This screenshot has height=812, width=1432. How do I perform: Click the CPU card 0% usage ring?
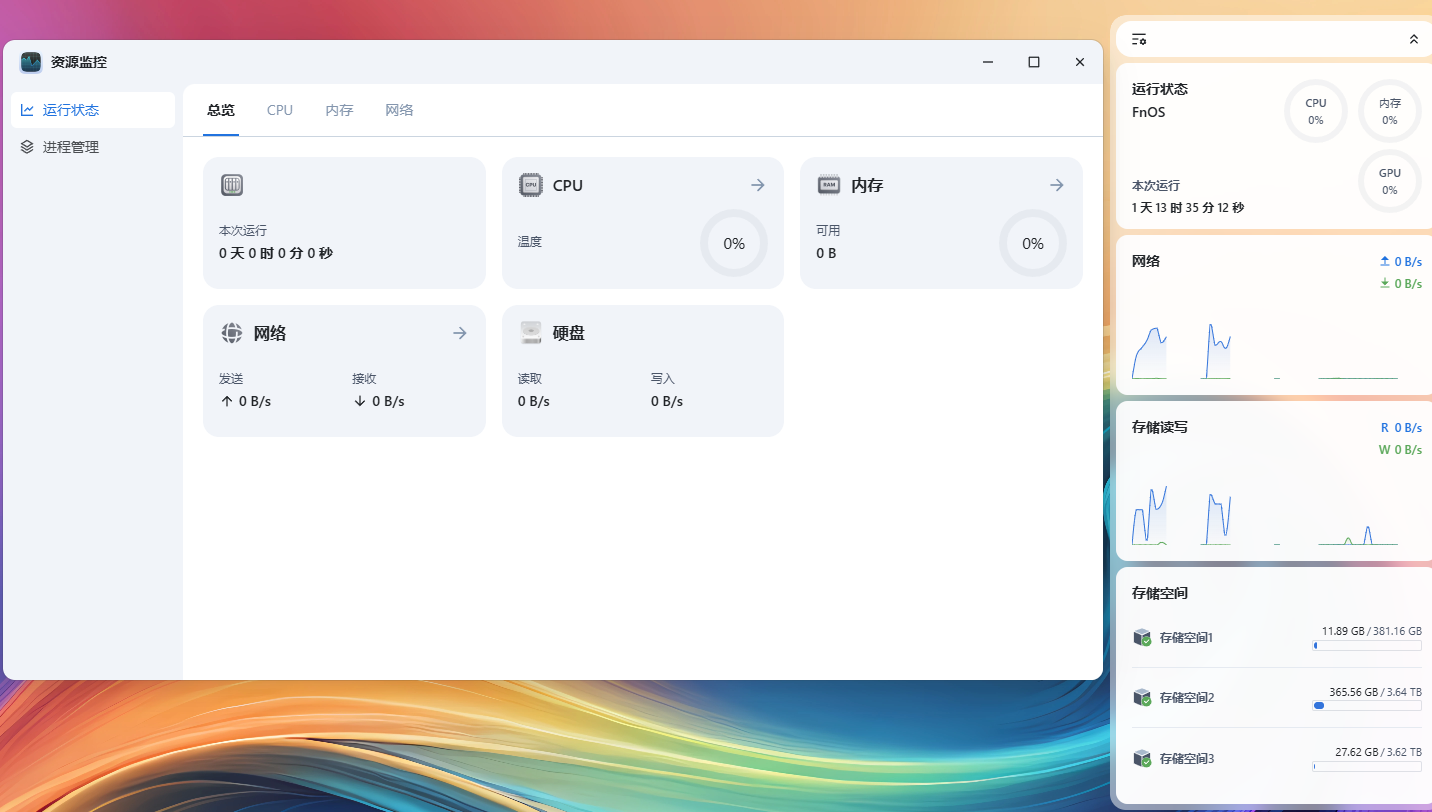[734, 243]
